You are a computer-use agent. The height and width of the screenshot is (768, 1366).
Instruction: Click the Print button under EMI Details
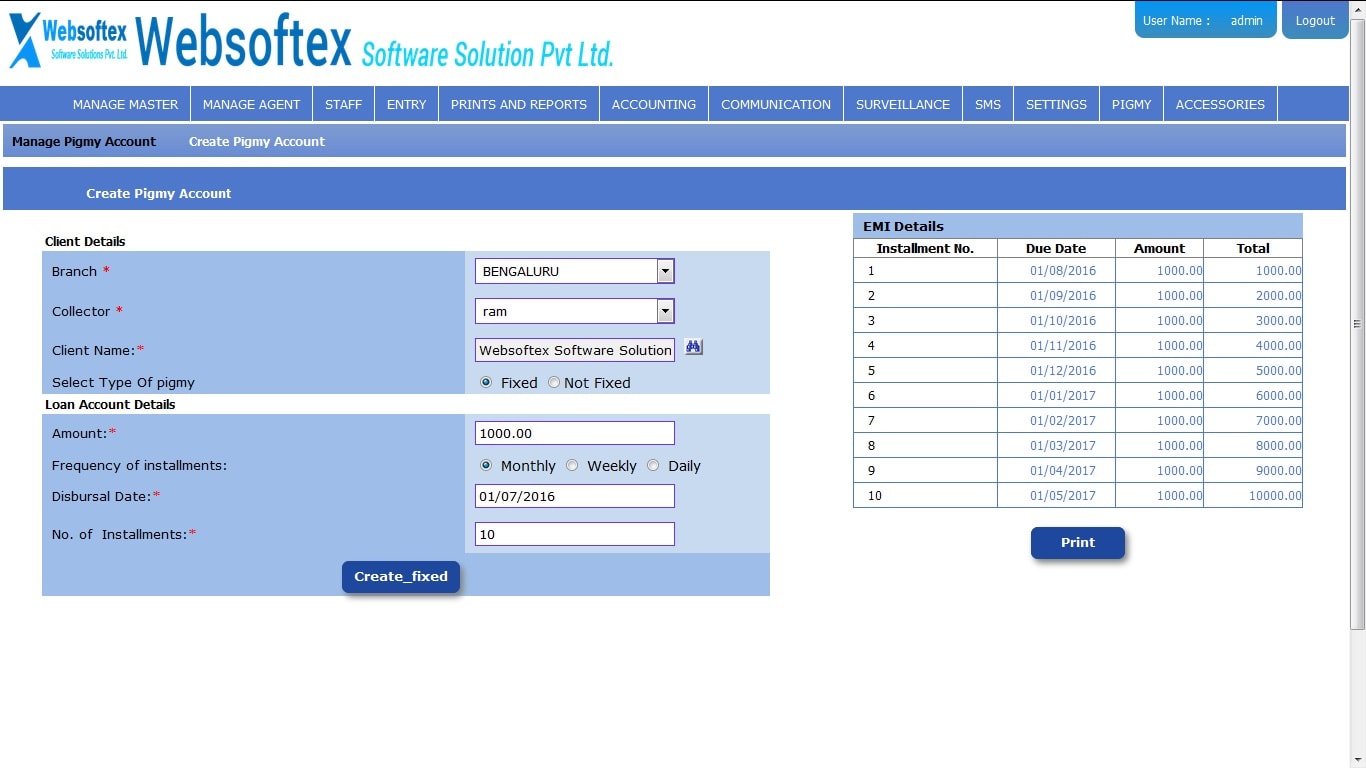[1078, 542]
